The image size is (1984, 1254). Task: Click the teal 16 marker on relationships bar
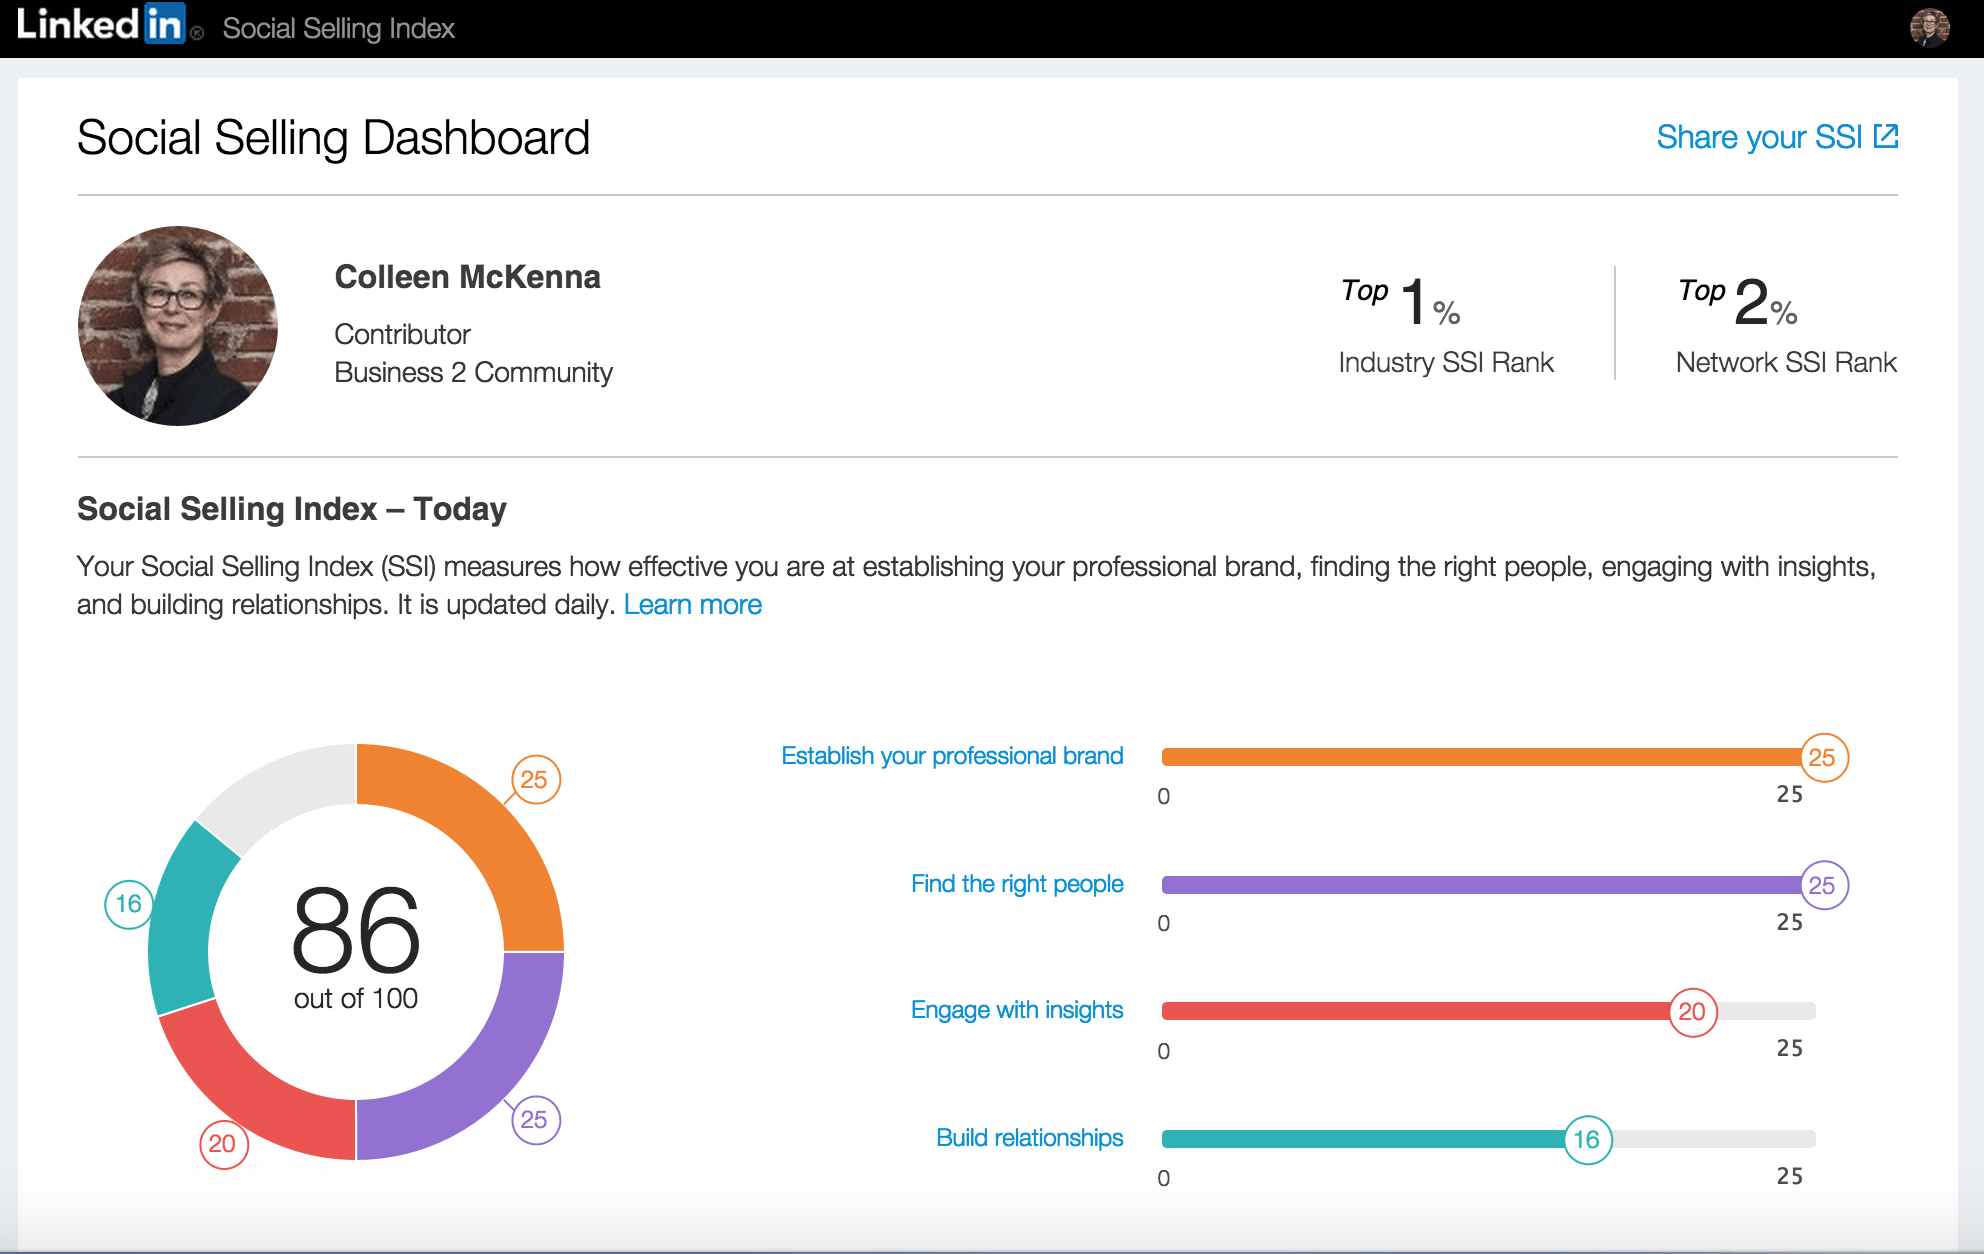[1587, 1139]
